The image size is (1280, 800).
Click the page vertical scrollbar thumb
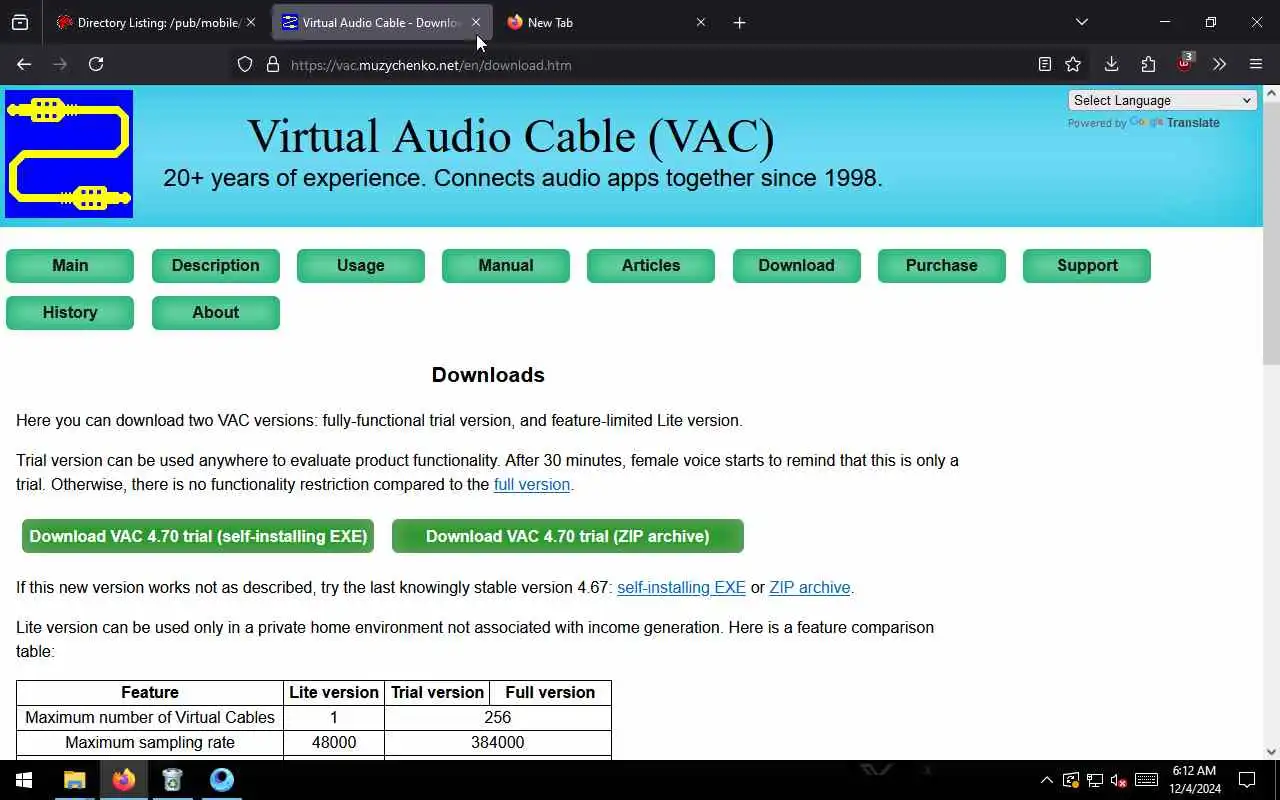pyautogui.click(x=1271, y=232)
